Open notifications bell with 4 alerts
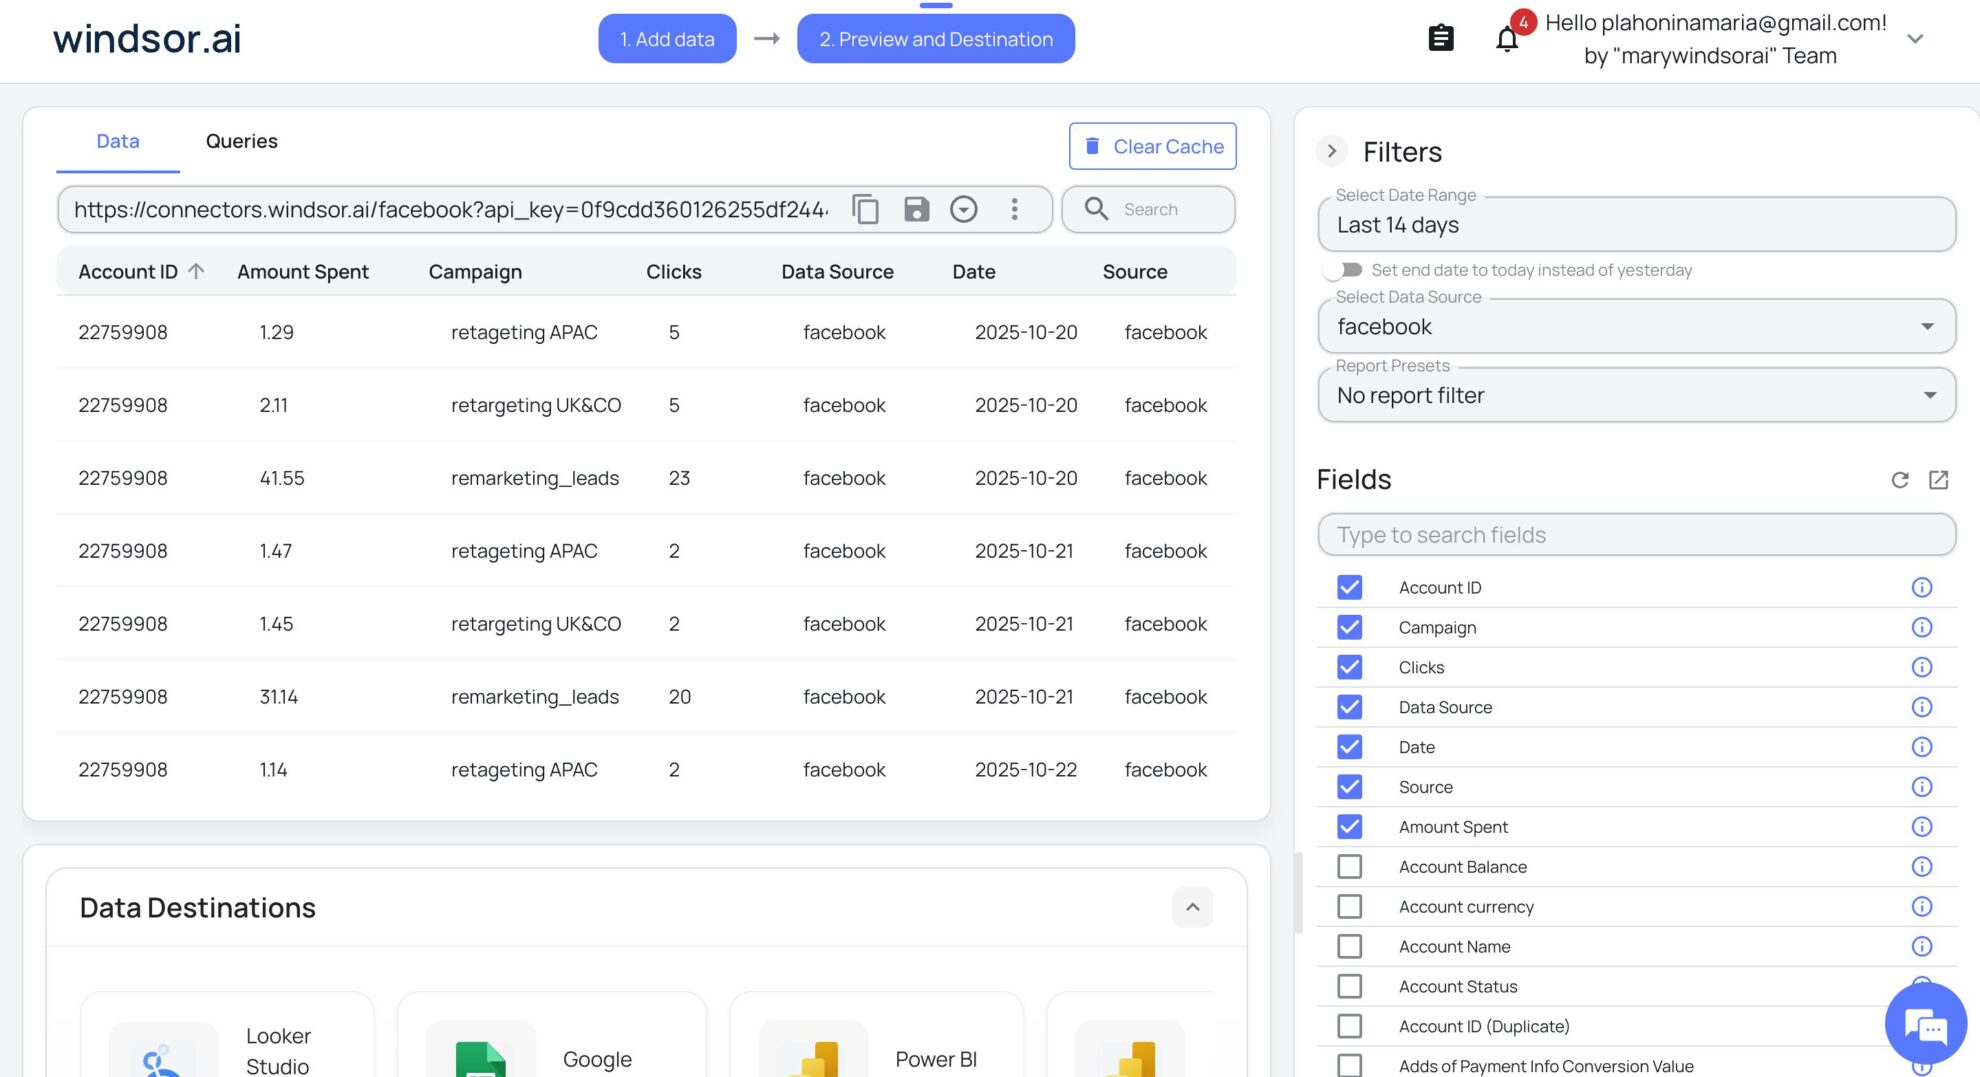The width and height of the screenshot is (1980, 1077). [x=1507, y=38]
